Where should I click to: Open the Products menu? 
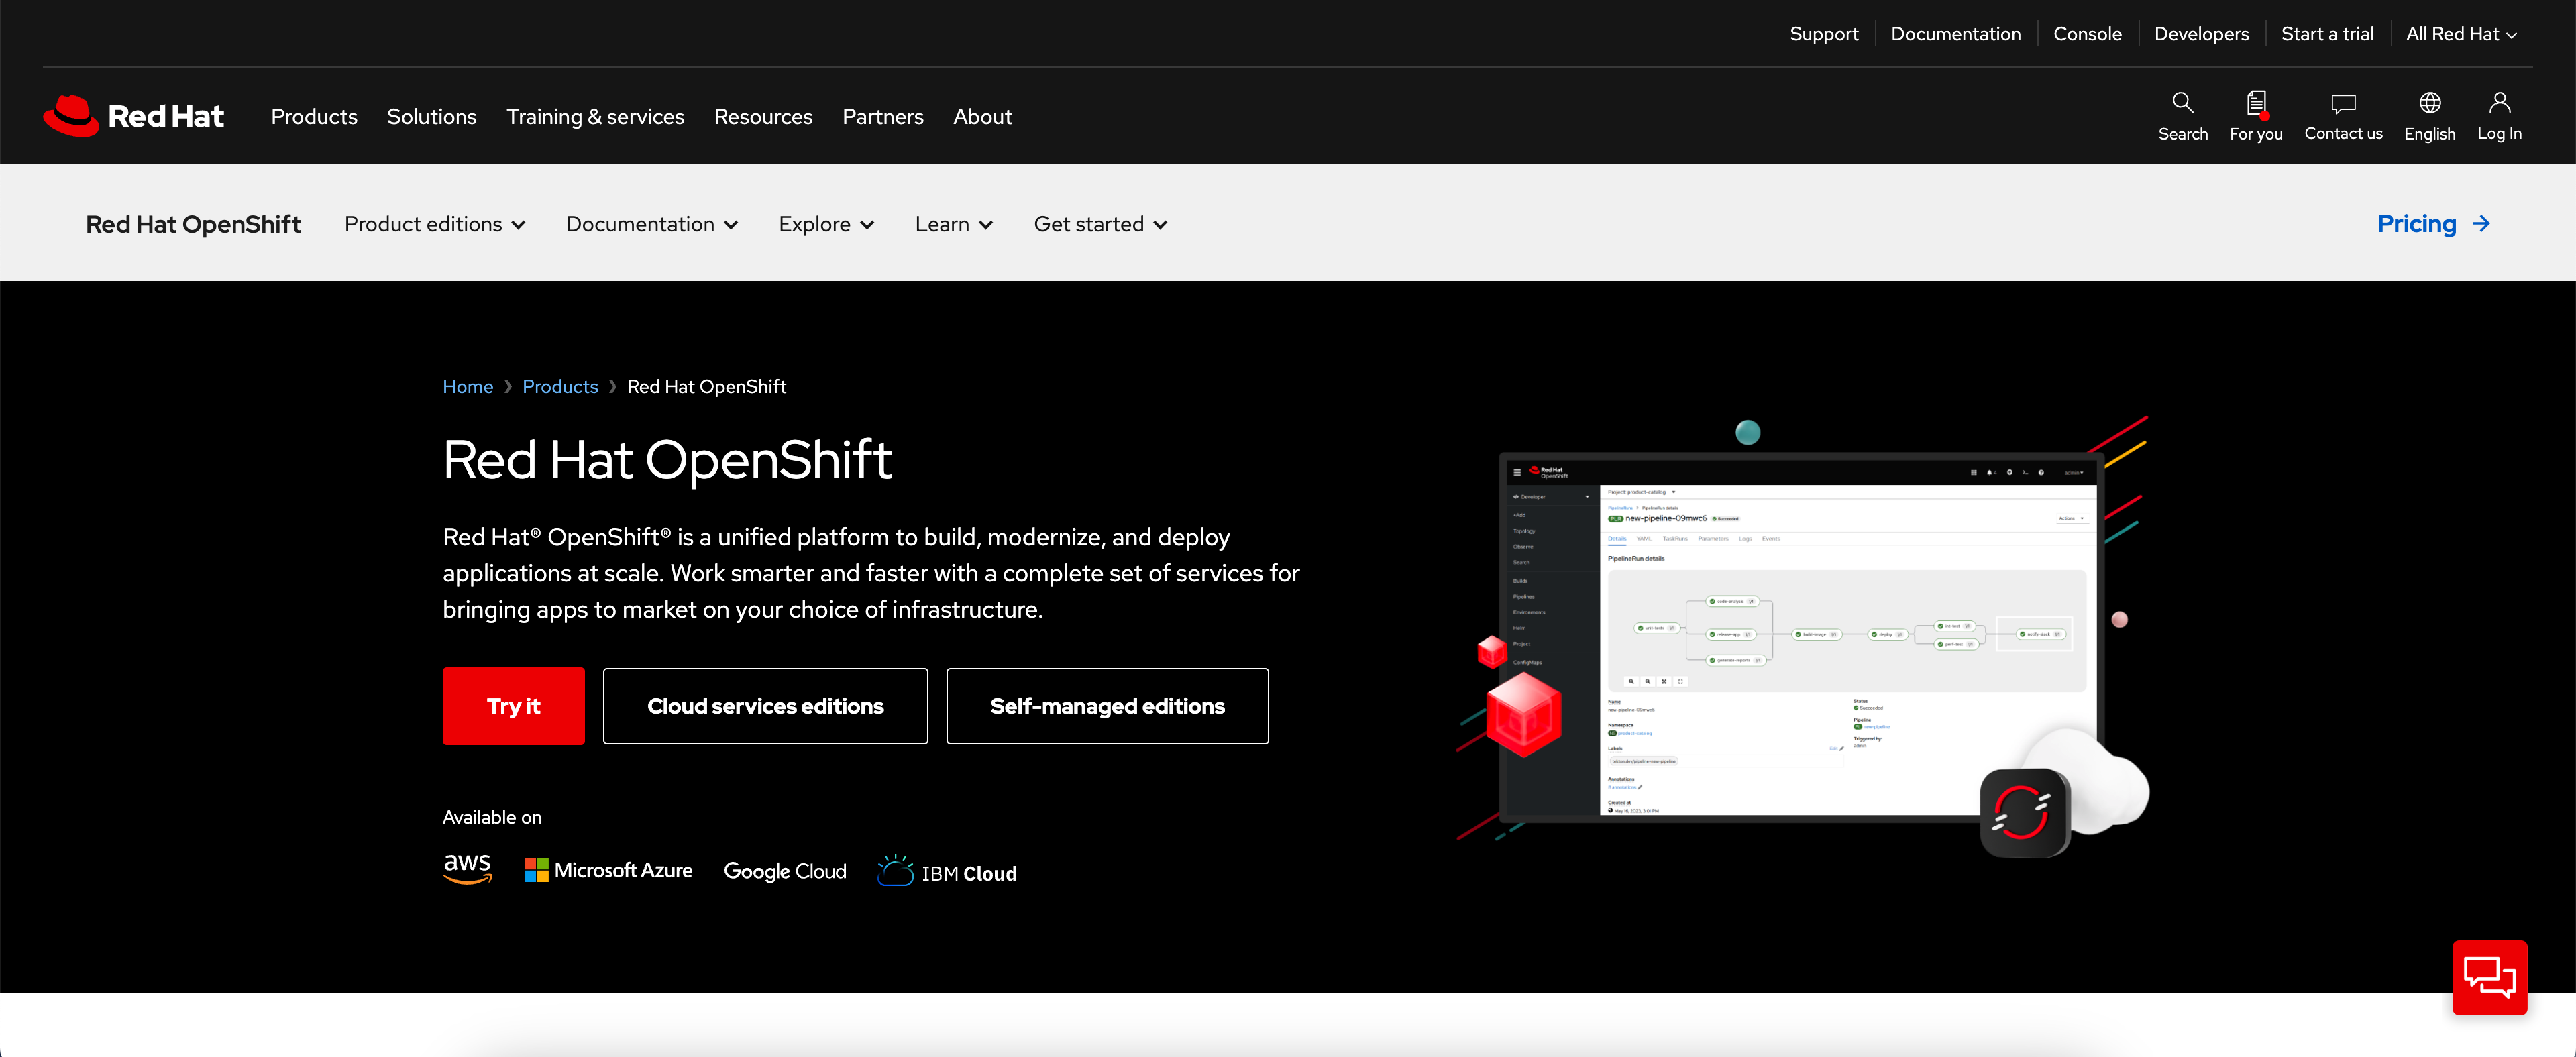[x=314, y=117]
